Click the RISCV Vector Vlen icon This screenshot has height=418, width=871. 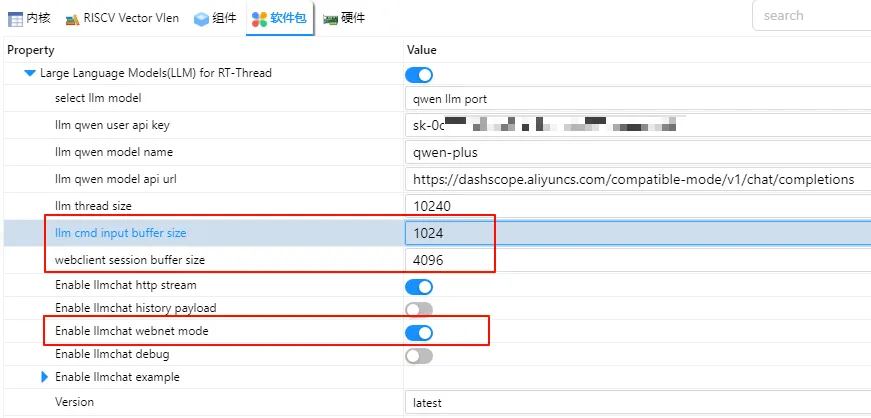click(72, 19)
